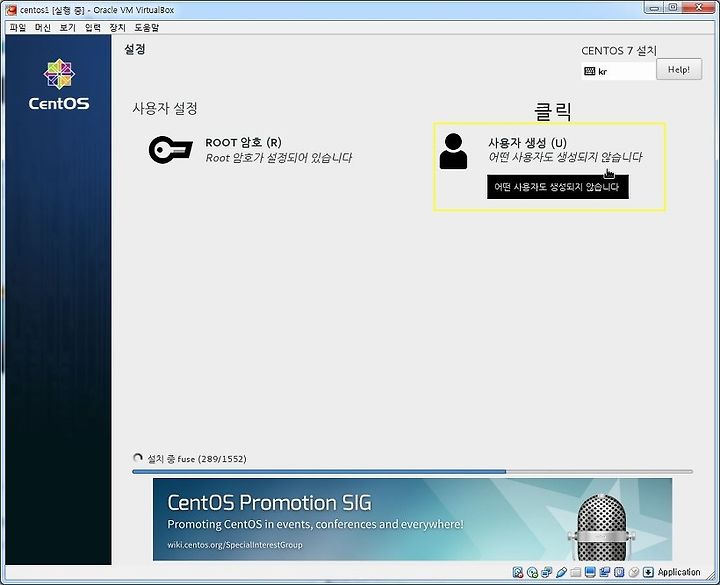Open the 도움말 menu
Screen dimensions: 720x585
(x=146, y=28)
